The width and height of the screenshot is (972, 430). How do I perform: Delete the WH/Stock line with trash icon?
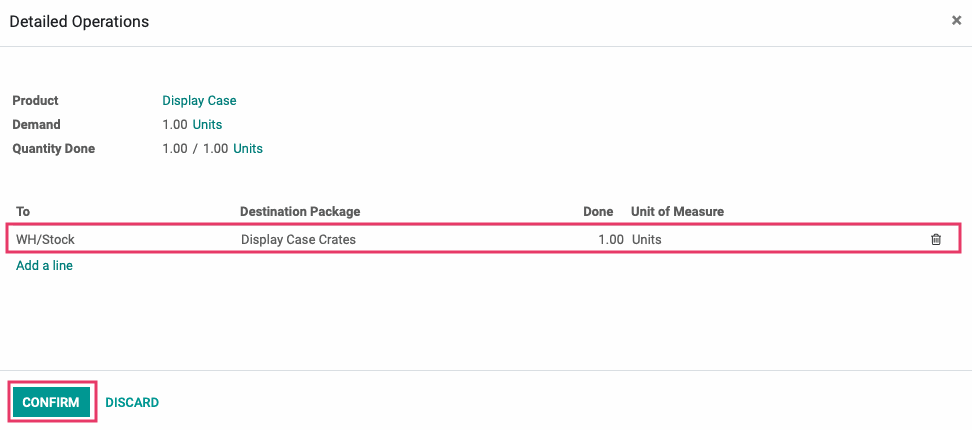[936, 239]
